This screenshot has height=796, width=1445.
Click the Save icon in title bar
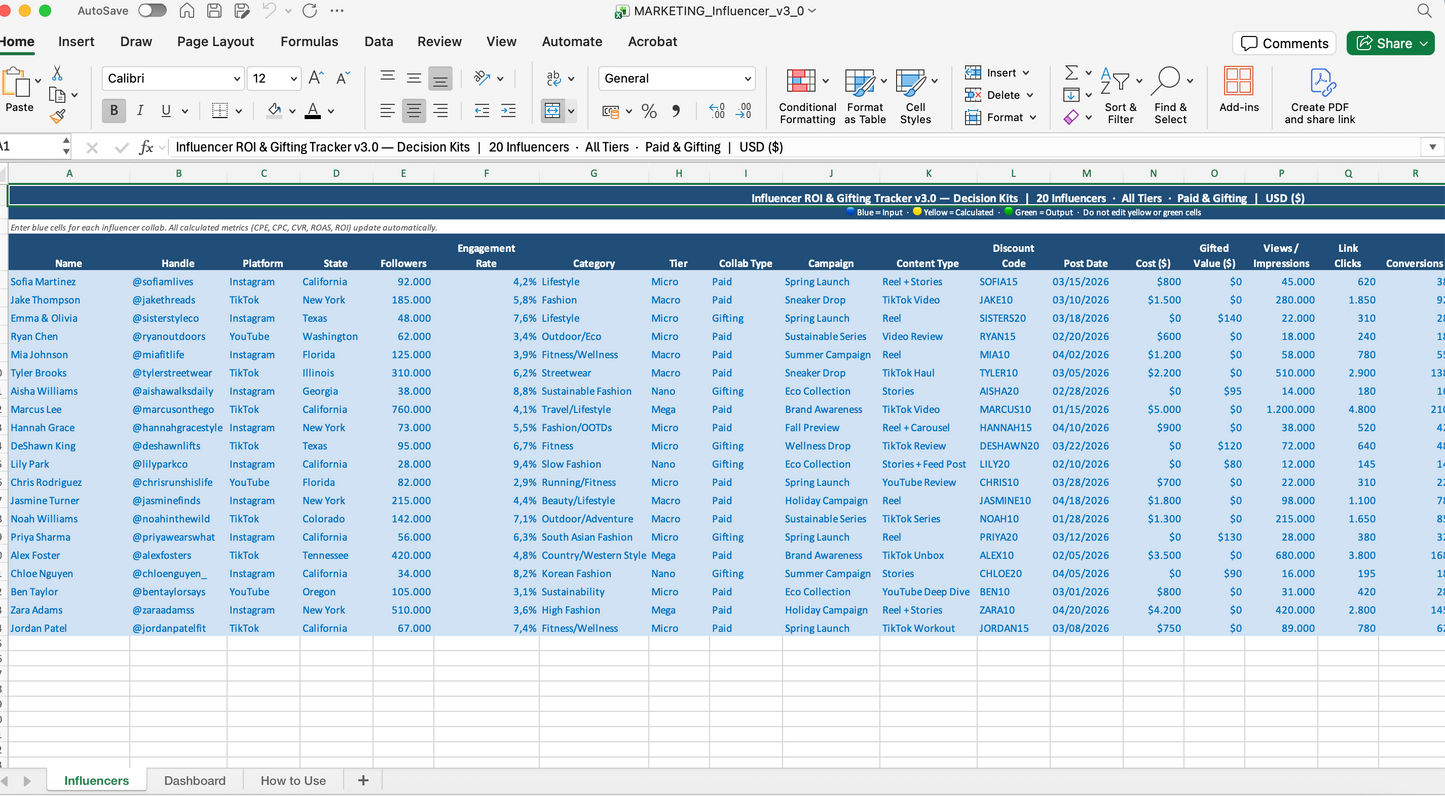click(x=214, y=11)
